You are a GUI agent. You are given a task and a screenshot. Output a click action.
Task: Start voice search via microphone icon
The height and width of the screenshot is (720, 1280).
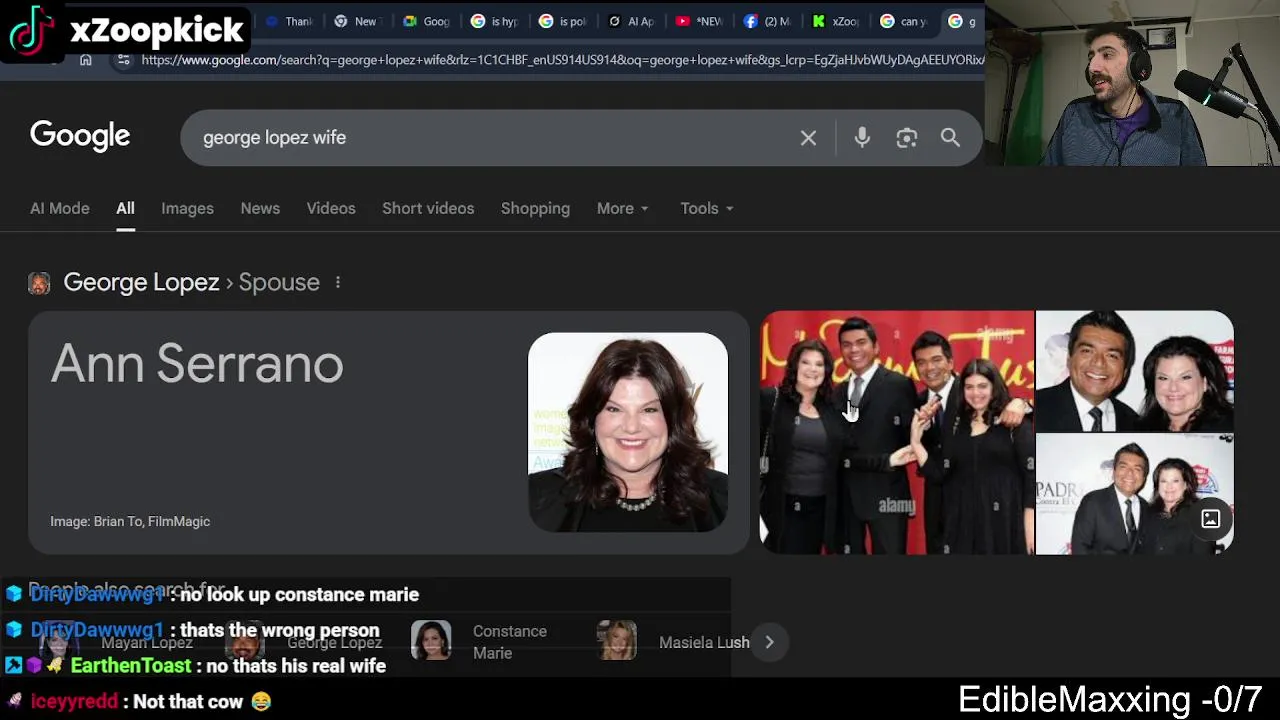pos(862,138)
